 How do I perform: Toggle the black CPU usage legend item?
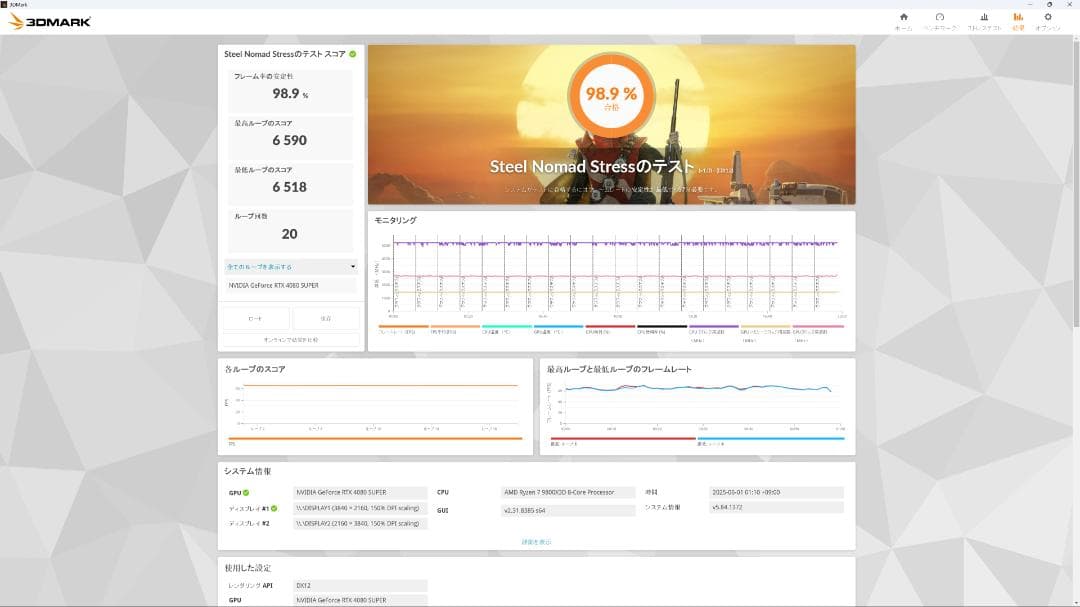click(662, 327)
